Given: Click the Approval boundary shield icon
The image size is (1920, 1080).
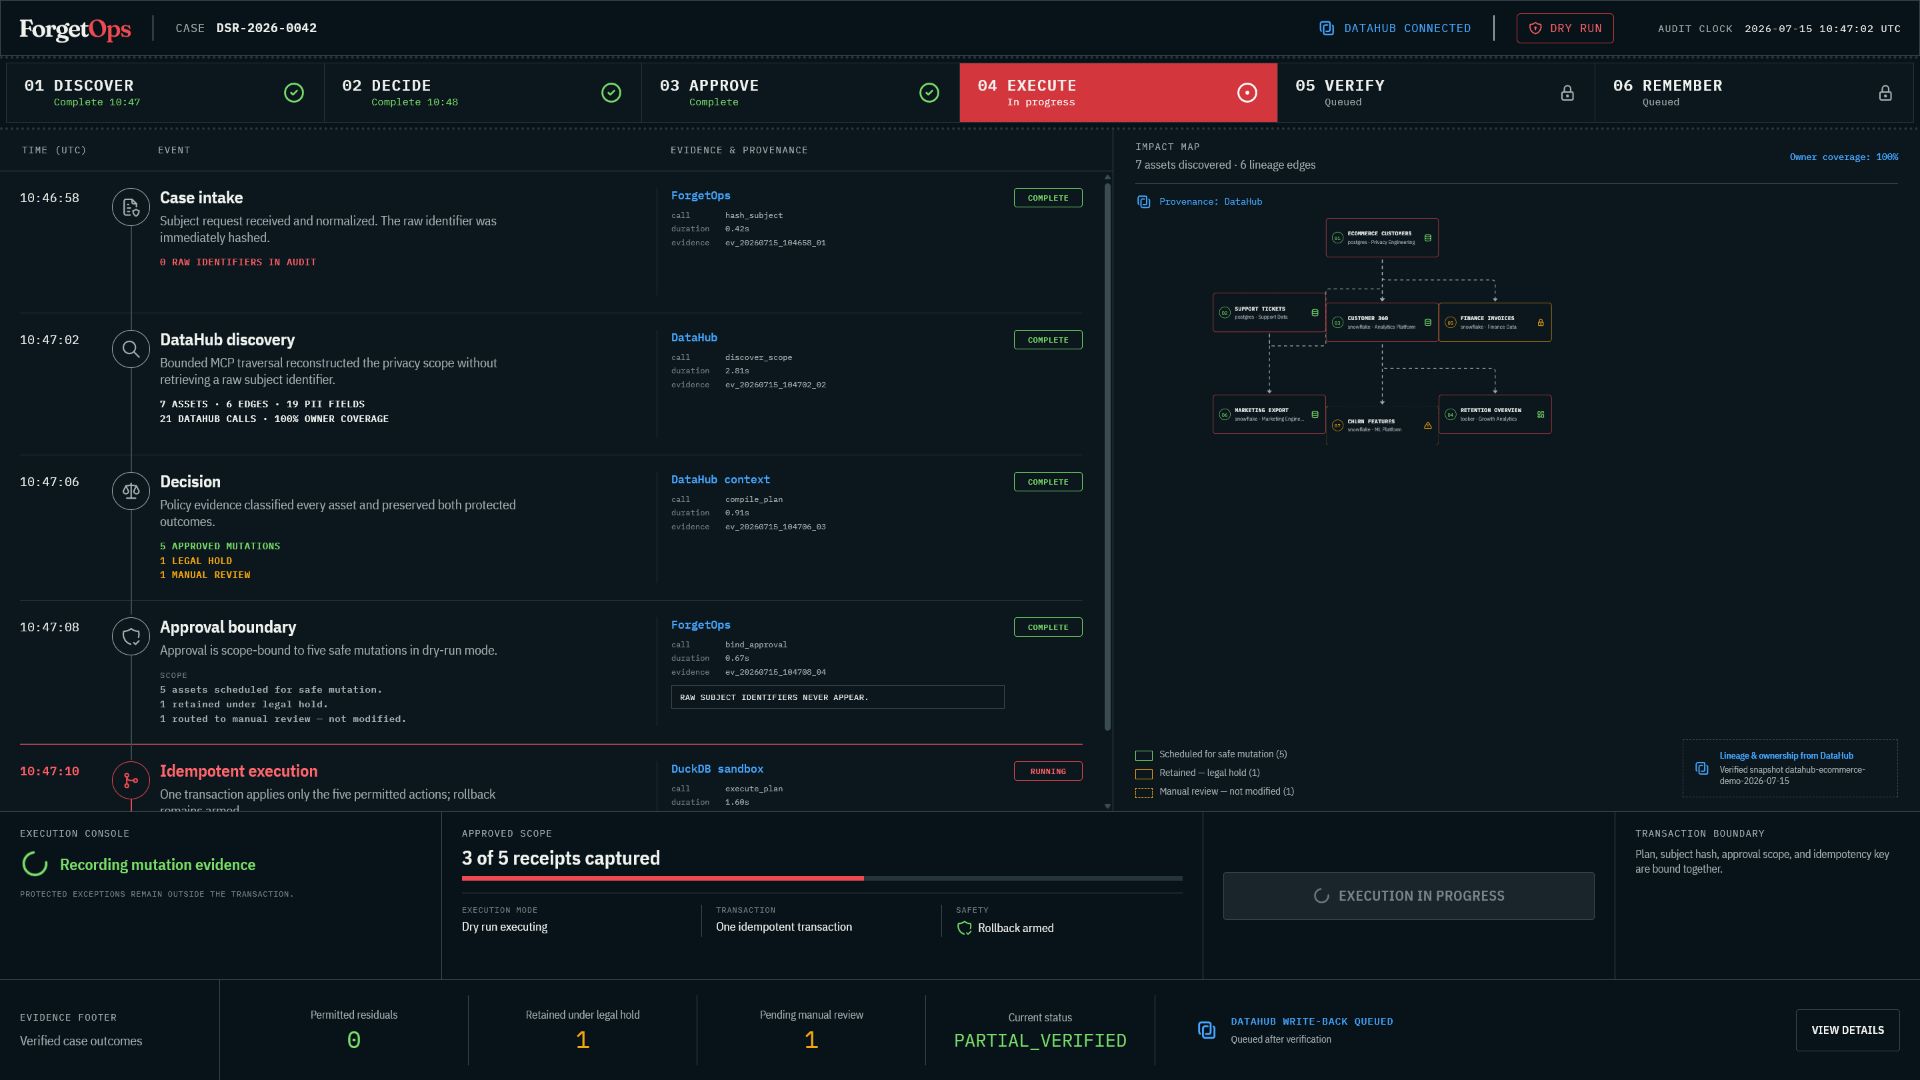Looking at the screenshot, I should (x=131, y=636).
